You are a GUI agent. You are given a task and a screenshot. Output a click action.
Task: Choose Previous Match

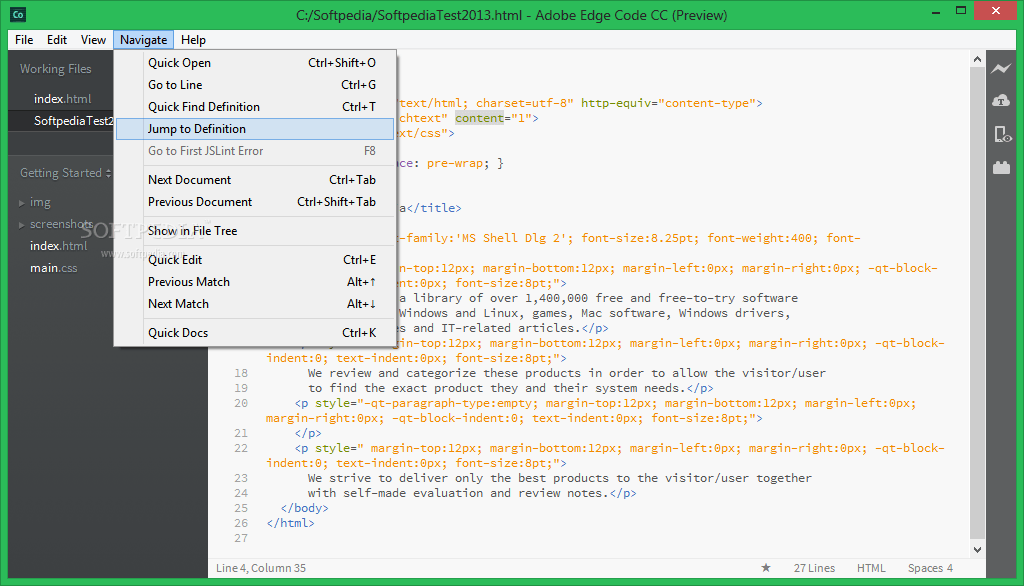255,282
